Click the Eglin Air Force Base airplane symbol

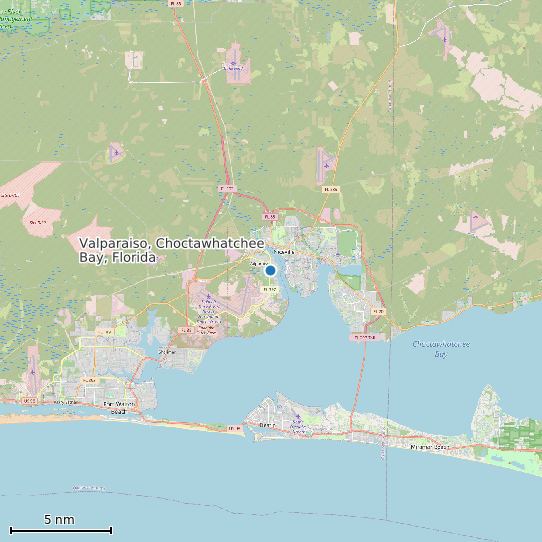(x=208, y=296)
